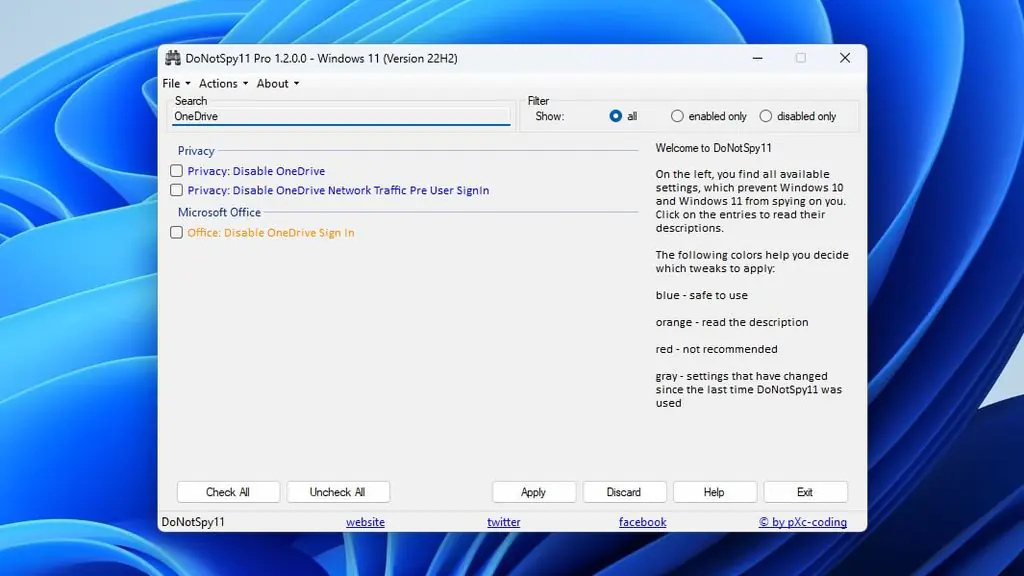Image resolution: width=1024 pixels, height=576 pixels.
Task: Click the Uncheck All button
Action: click(337, 492)
